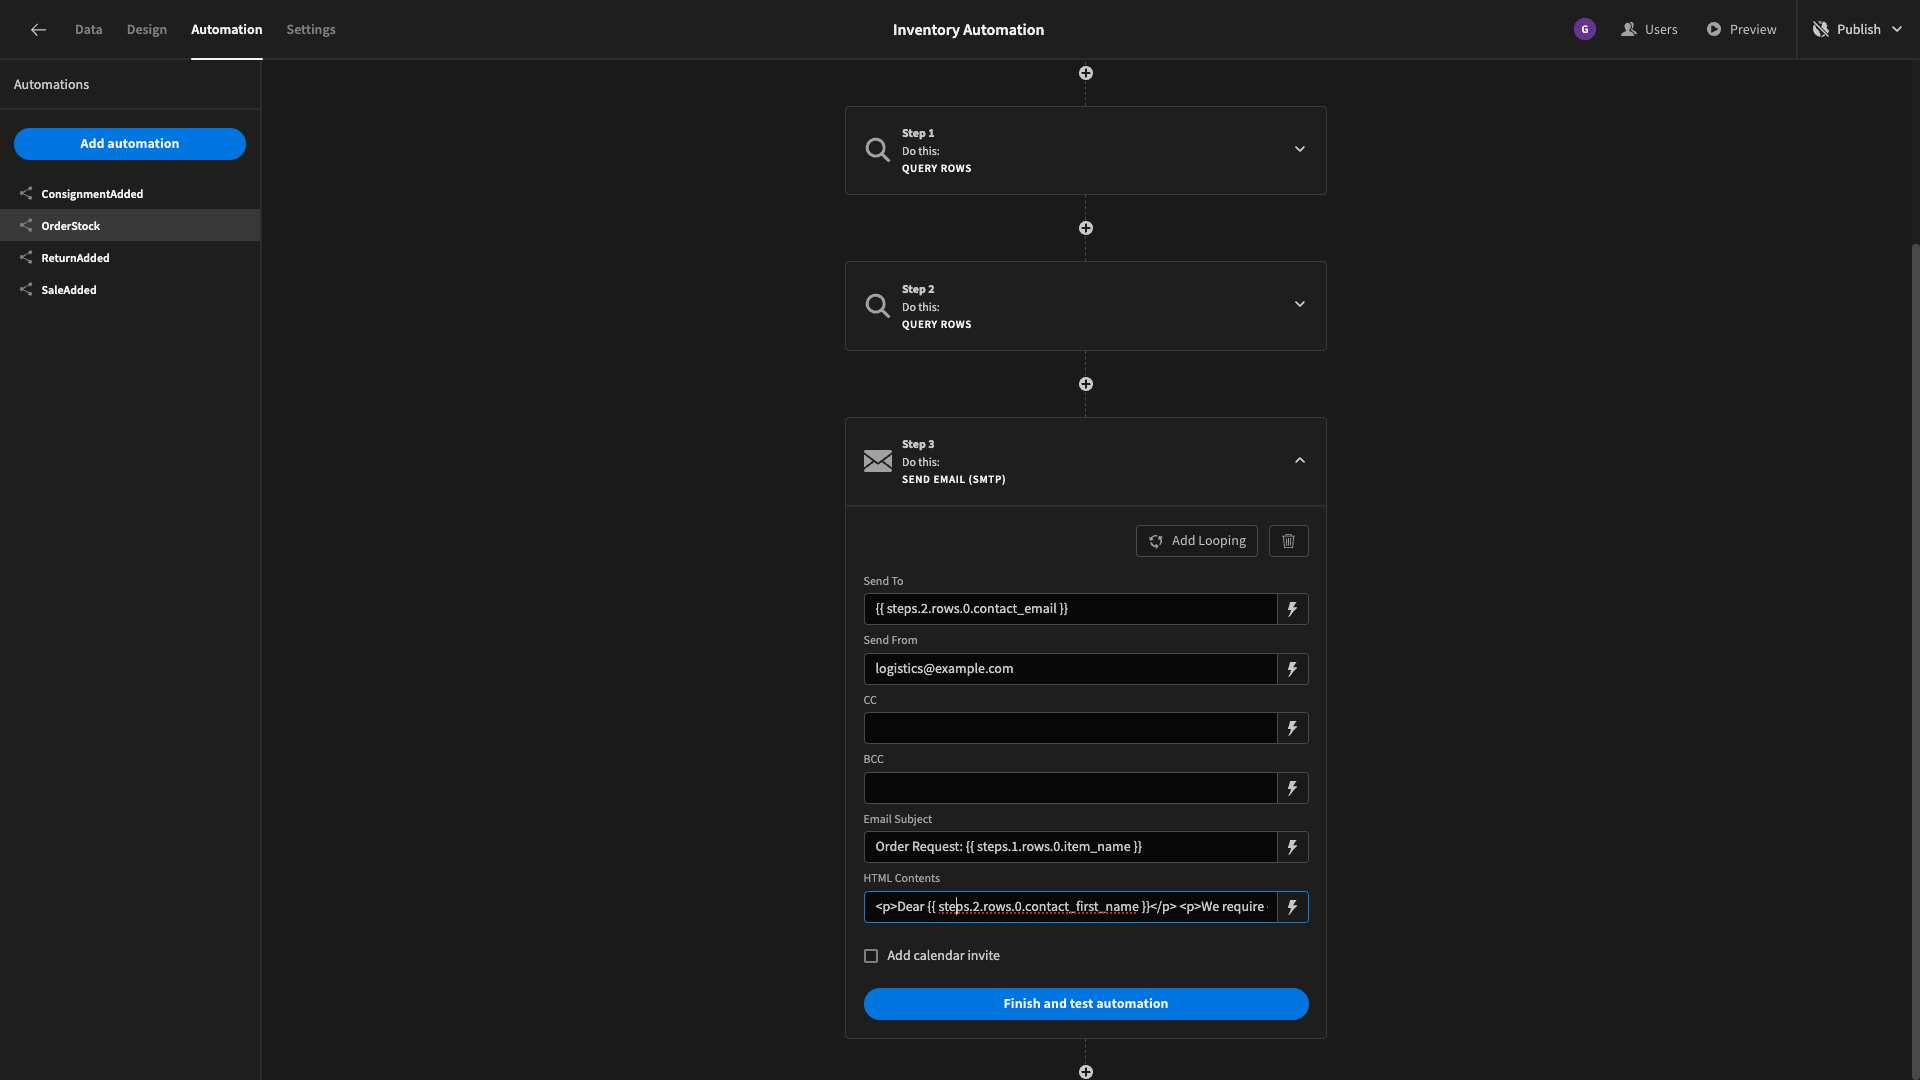Open the ReturnAdded automation
This screenshot has height=1080, width=1920.
130,258
